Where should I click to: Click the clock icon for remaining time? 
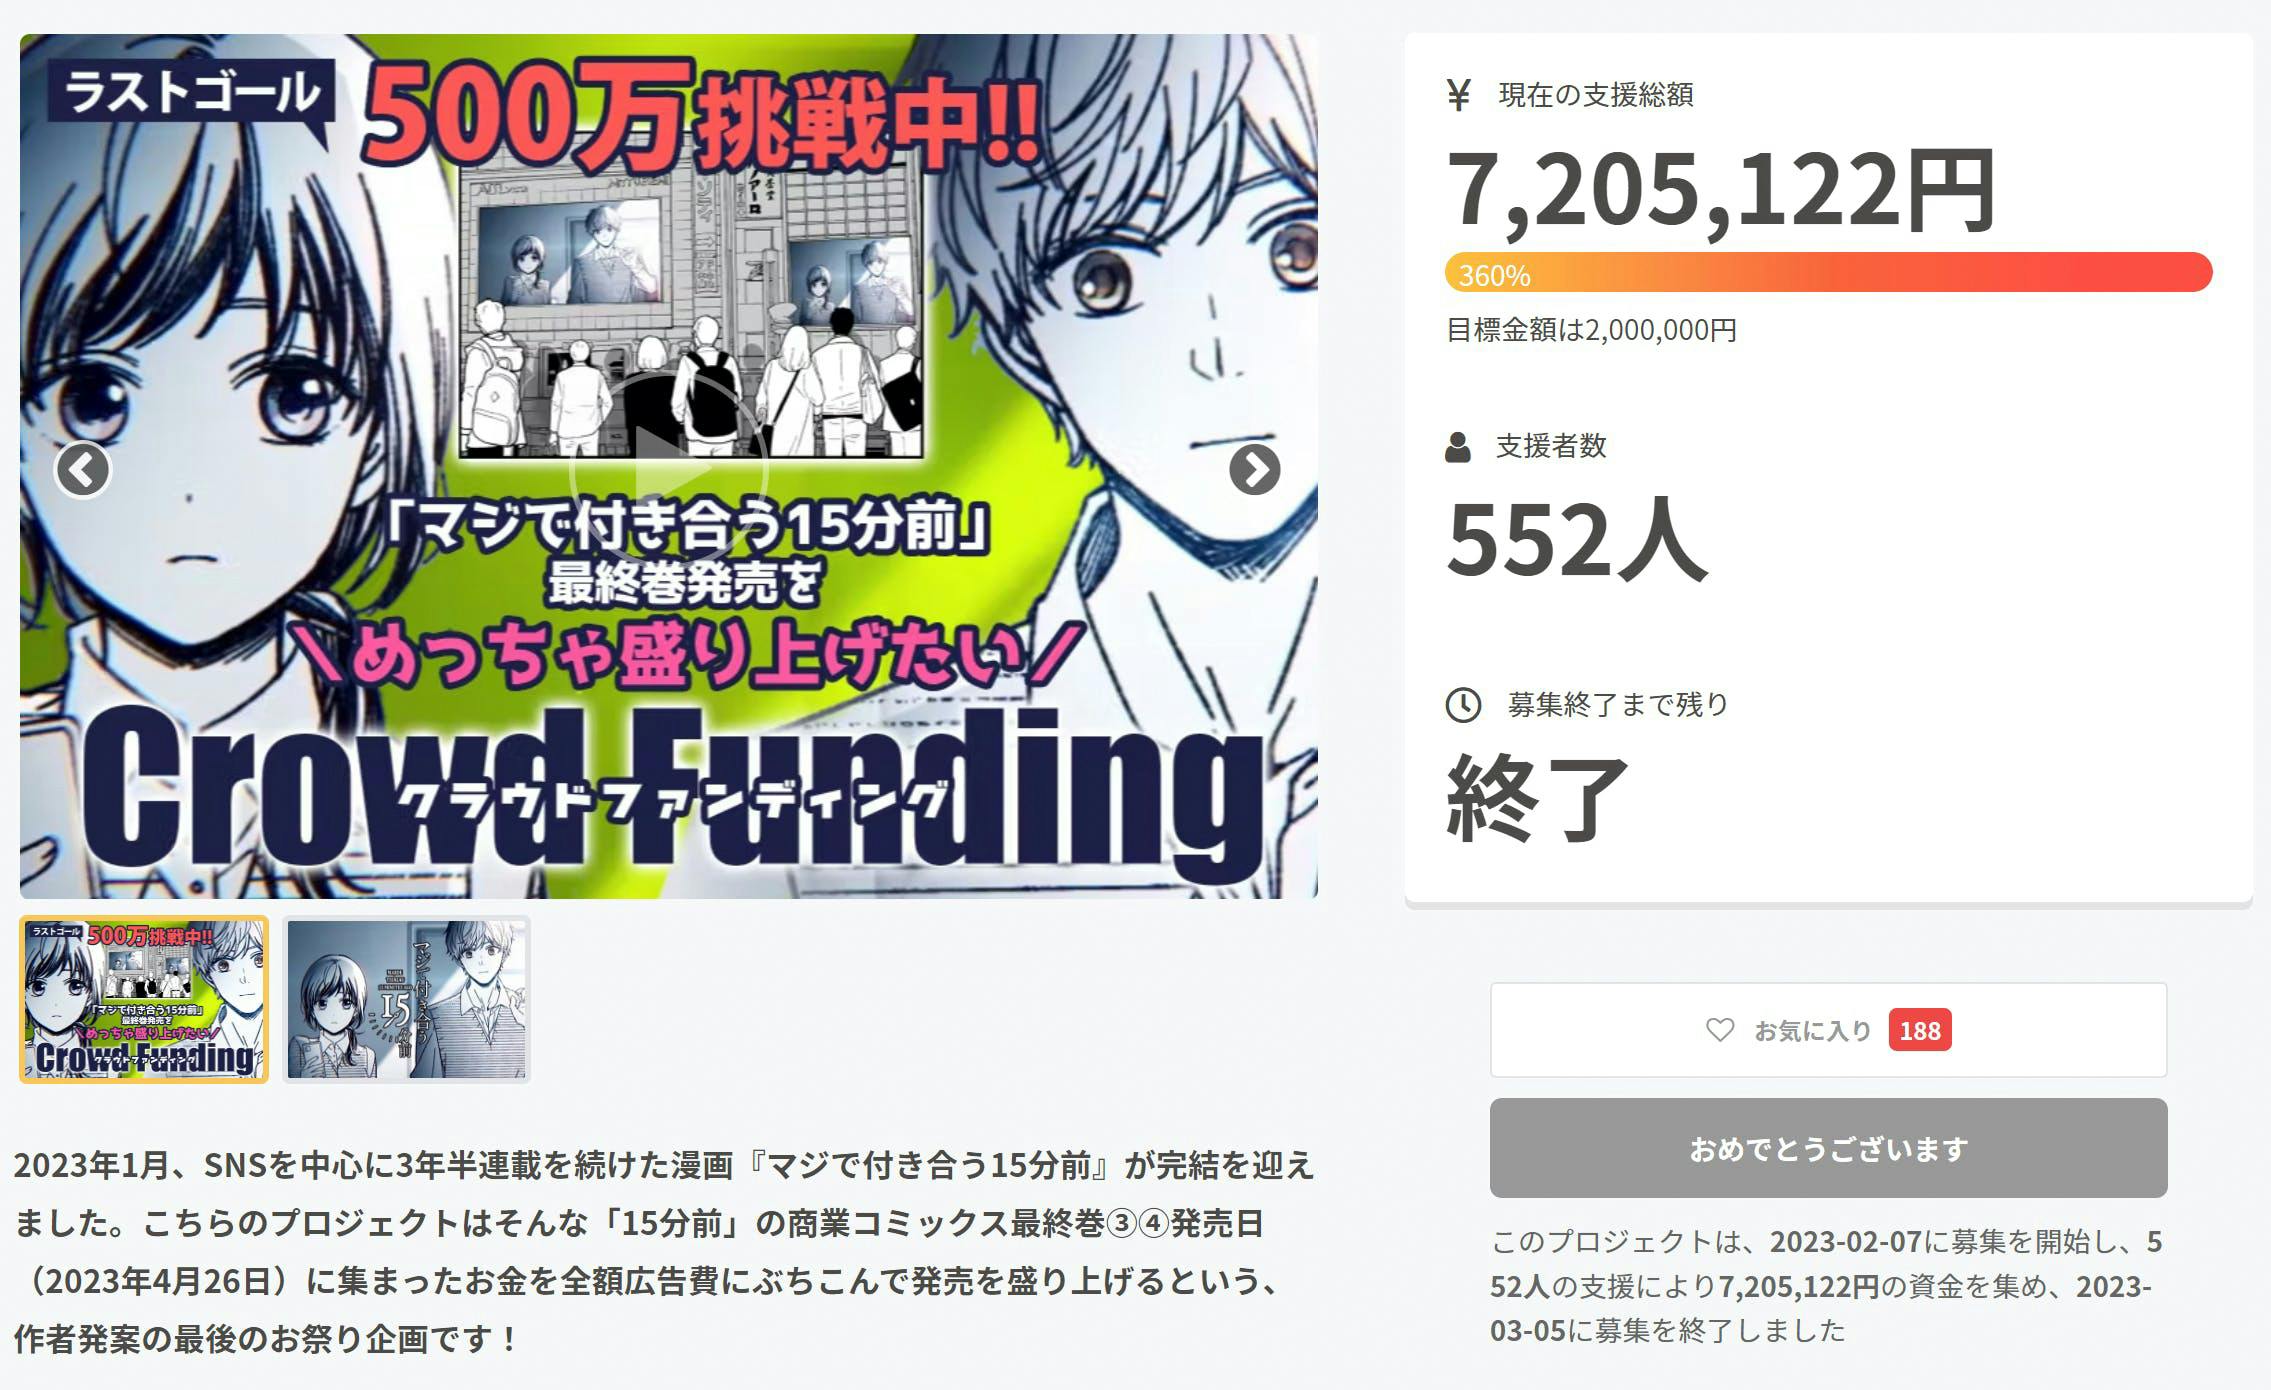(x=1463, y=705)
